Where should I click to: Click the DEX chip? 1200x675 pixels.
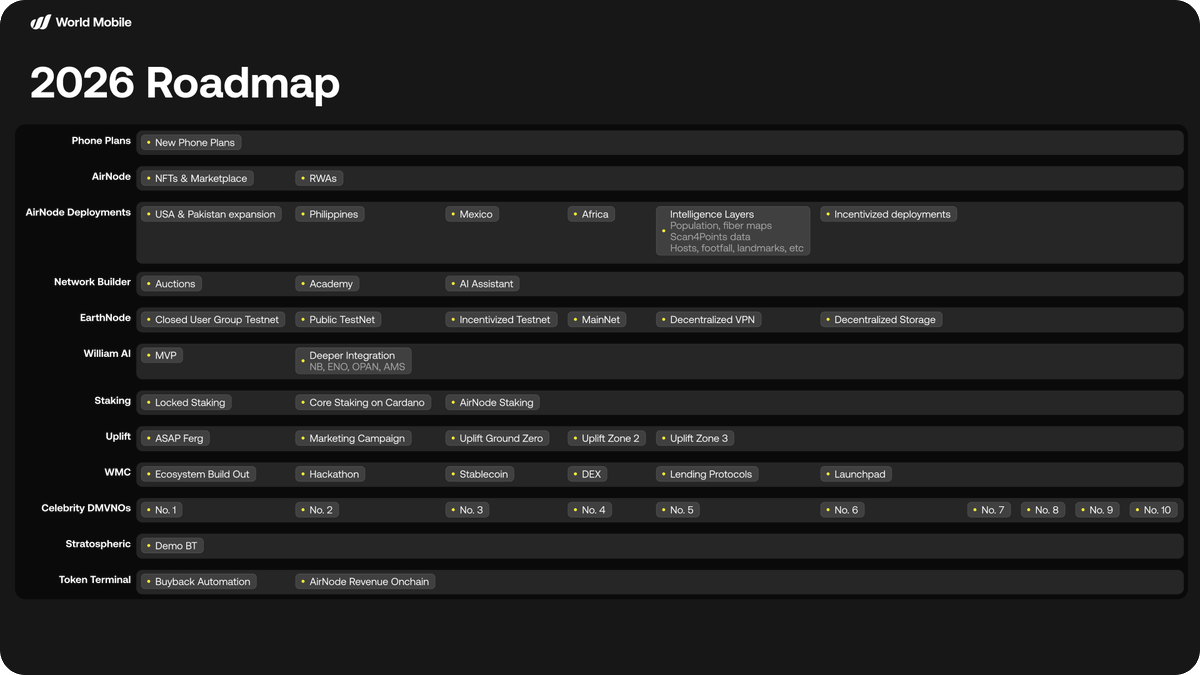(x=588, y=475)
